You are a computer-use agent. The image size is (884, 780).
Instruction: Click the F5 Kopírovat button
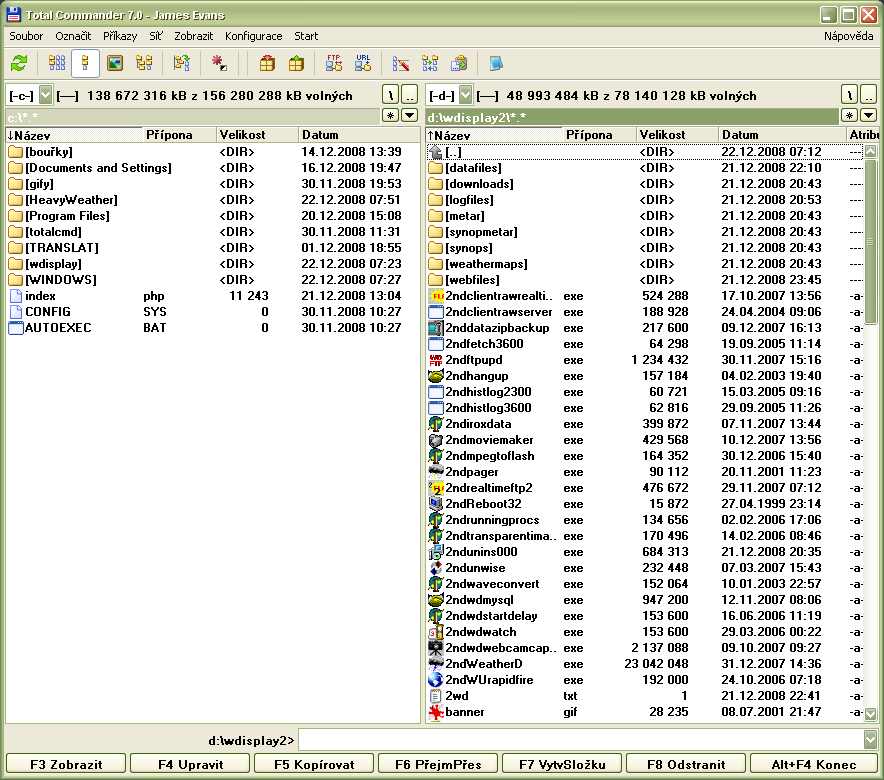tap(314, 764)
